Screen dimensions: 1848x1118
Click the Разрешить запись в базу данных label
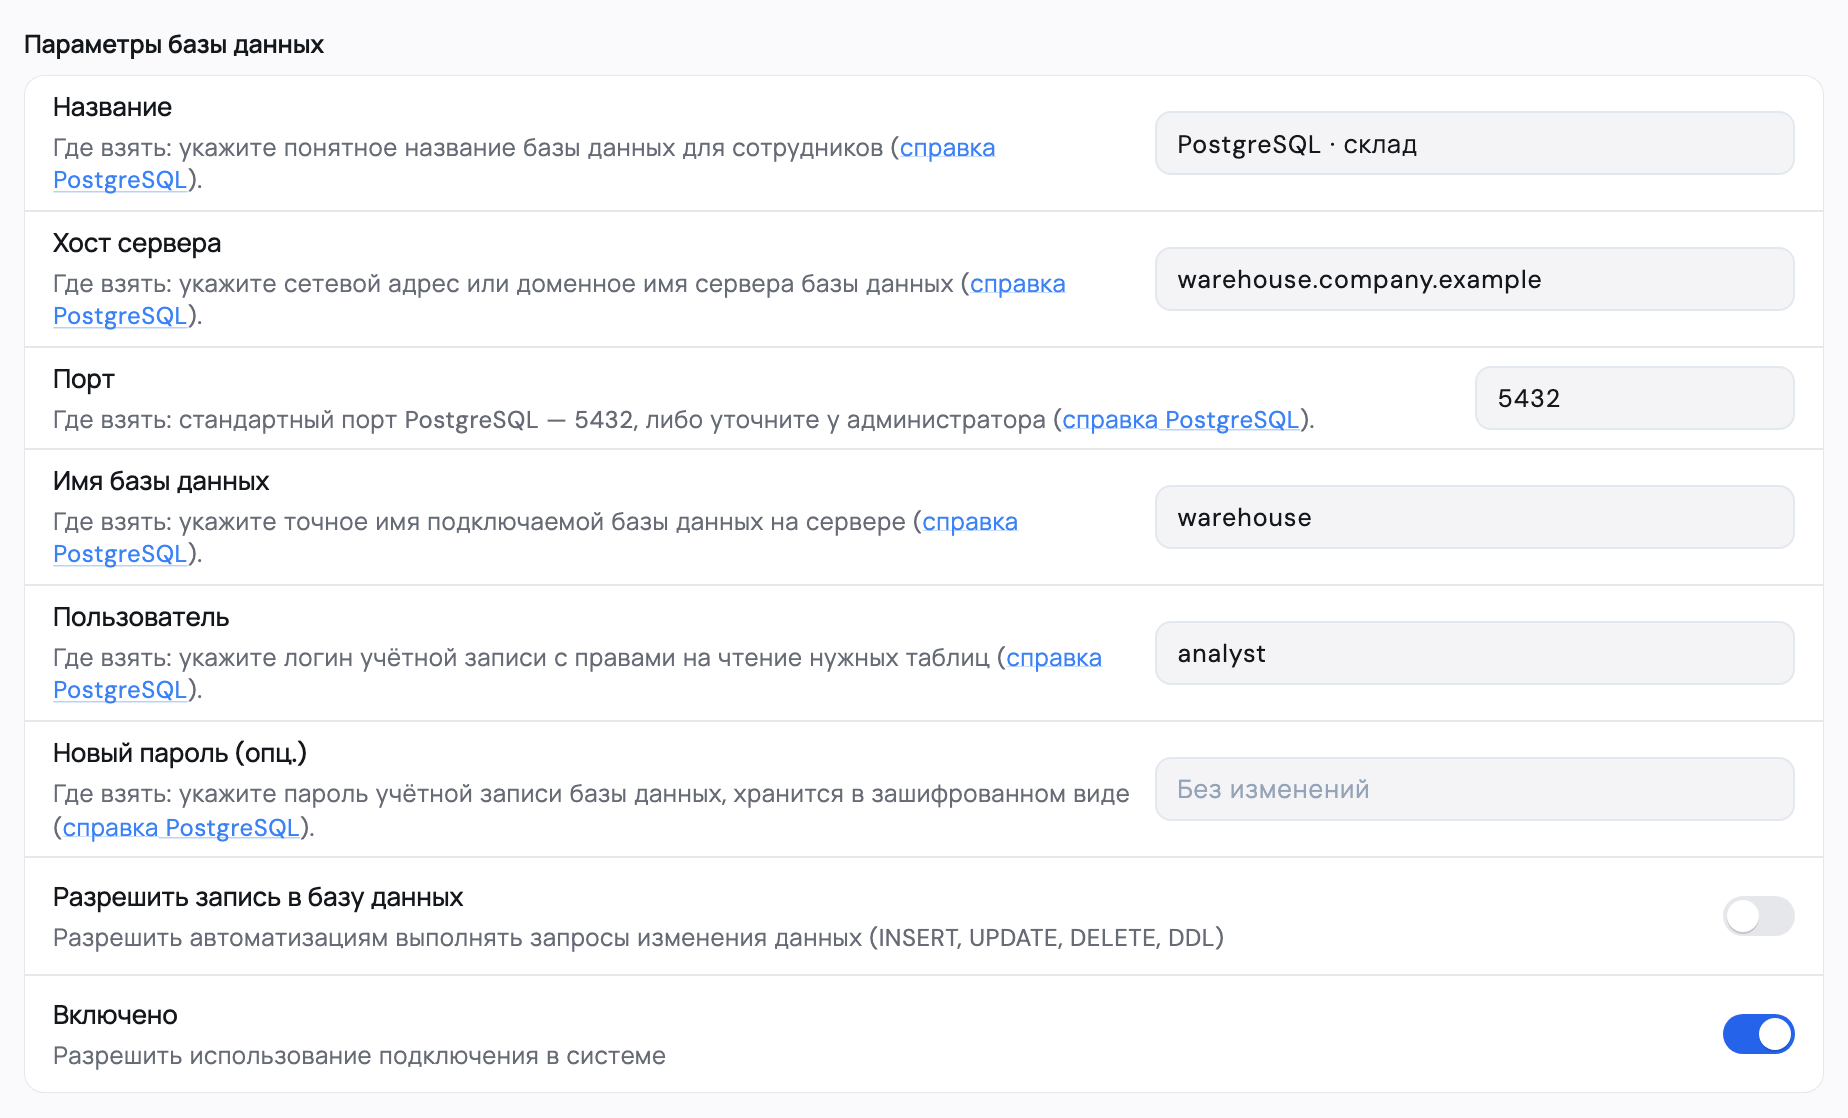point(258,897)
